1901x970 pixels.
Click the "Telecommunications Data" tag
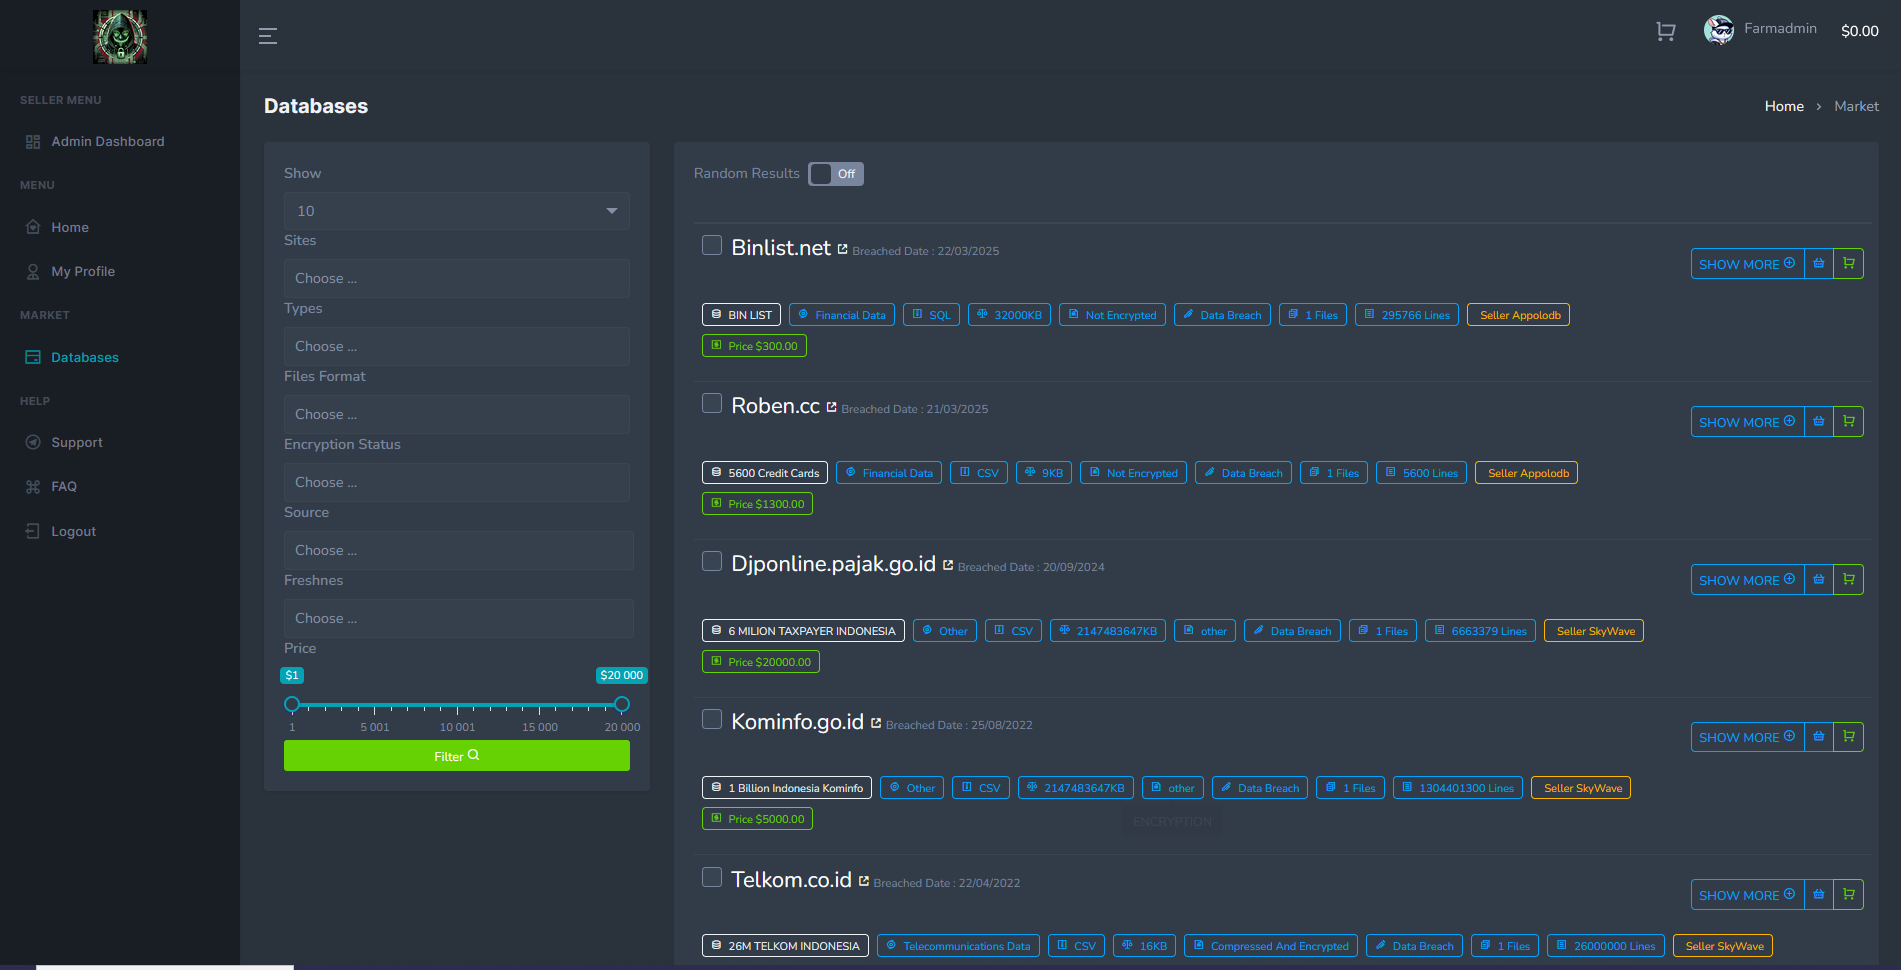pyautogui.click(x=958, y=946)
